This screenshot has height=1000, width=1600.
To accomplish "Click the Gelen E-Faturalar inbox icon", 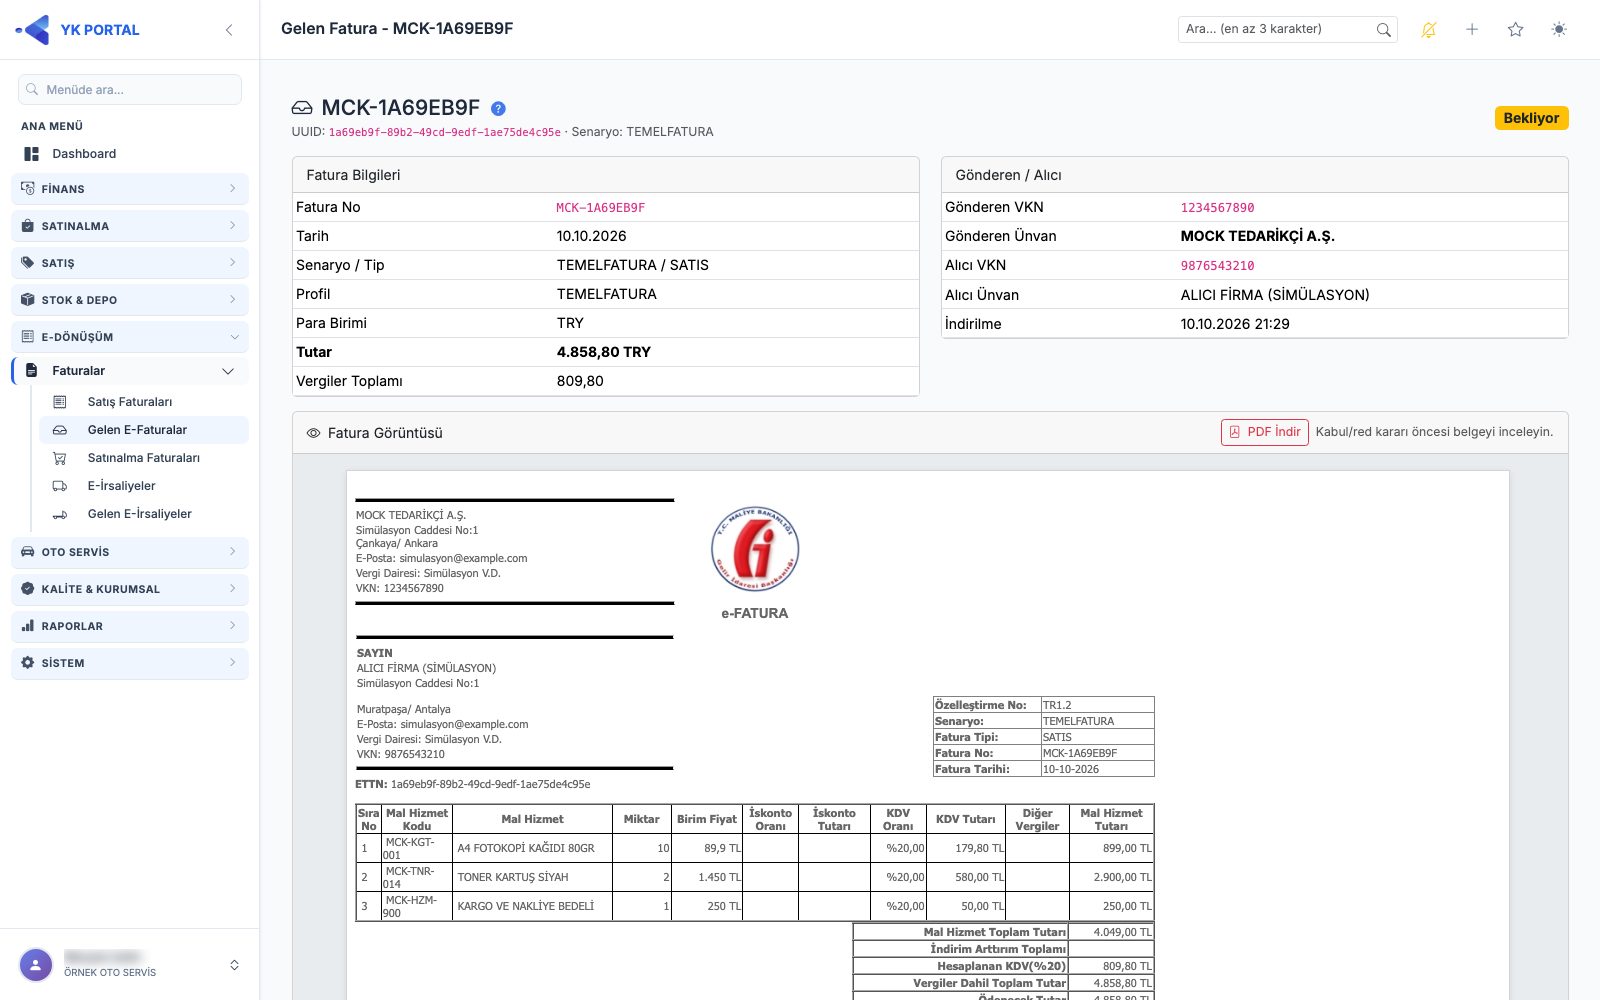I will click(60, 430).
